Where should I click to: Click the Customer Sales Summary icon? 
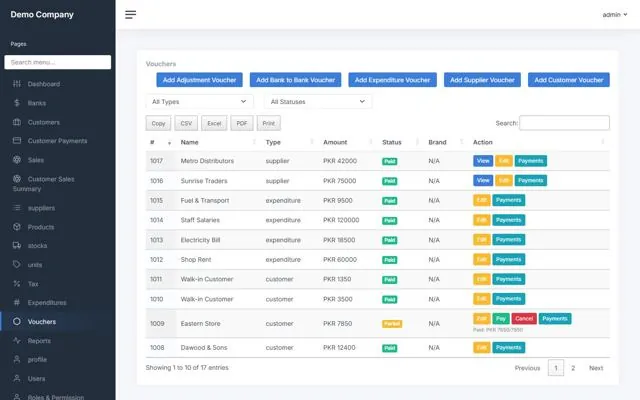pyautogui.click(x=17, y=179)
